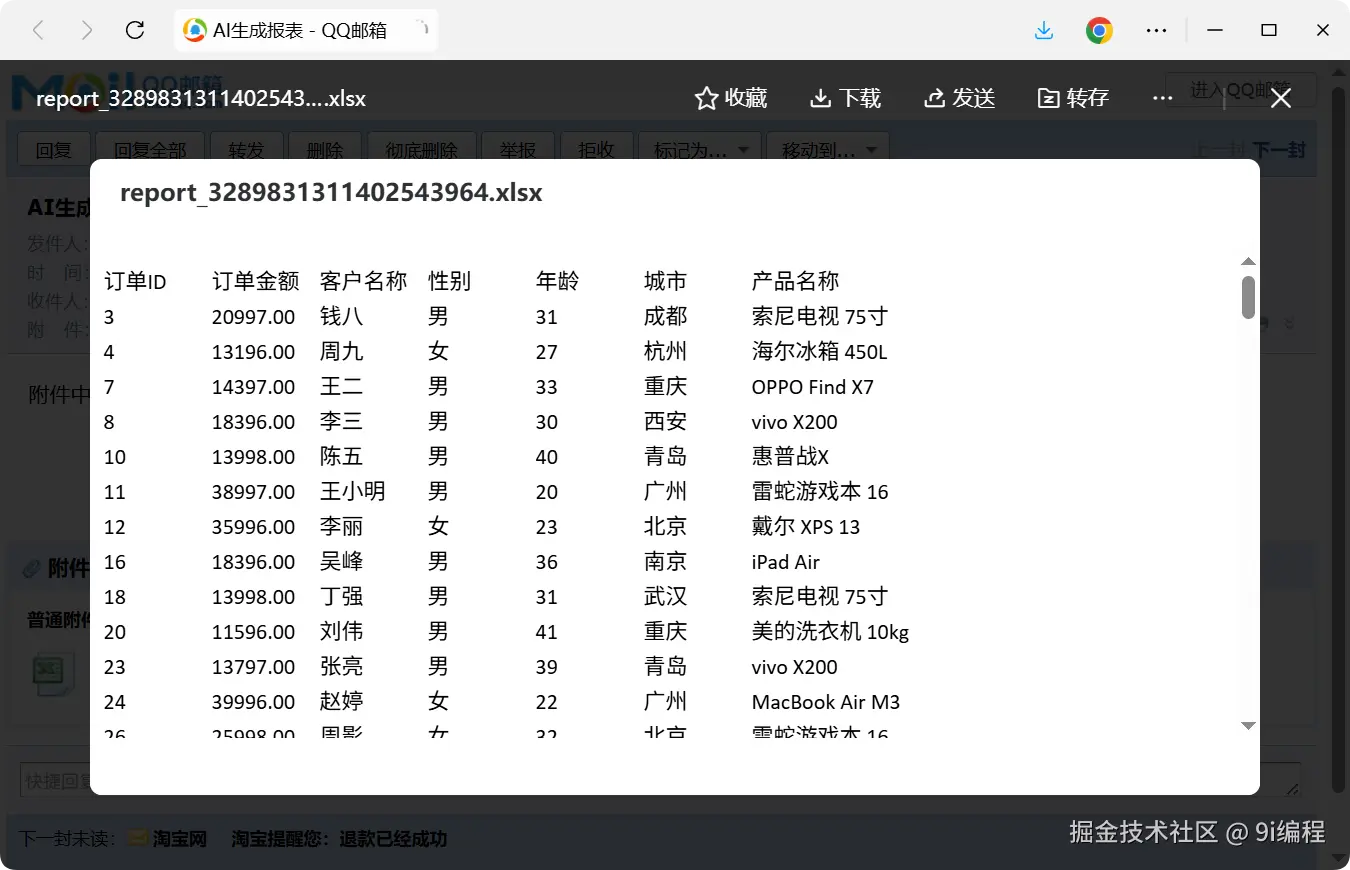Click the 客户名称 column header

363,282
